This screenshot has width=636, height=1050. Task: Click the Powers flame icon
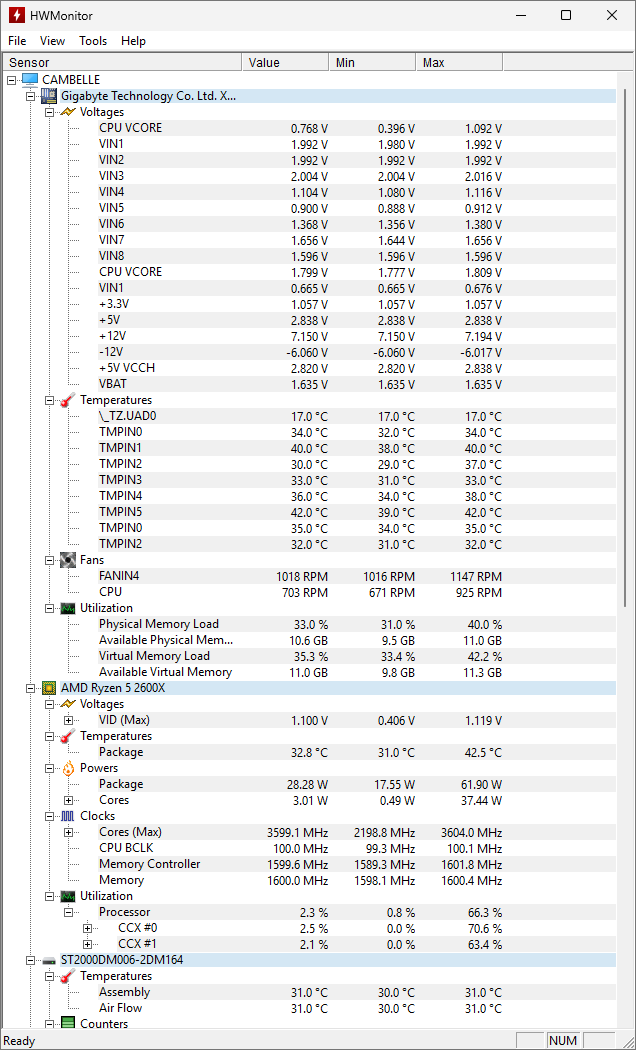click(x=68, y=768)
